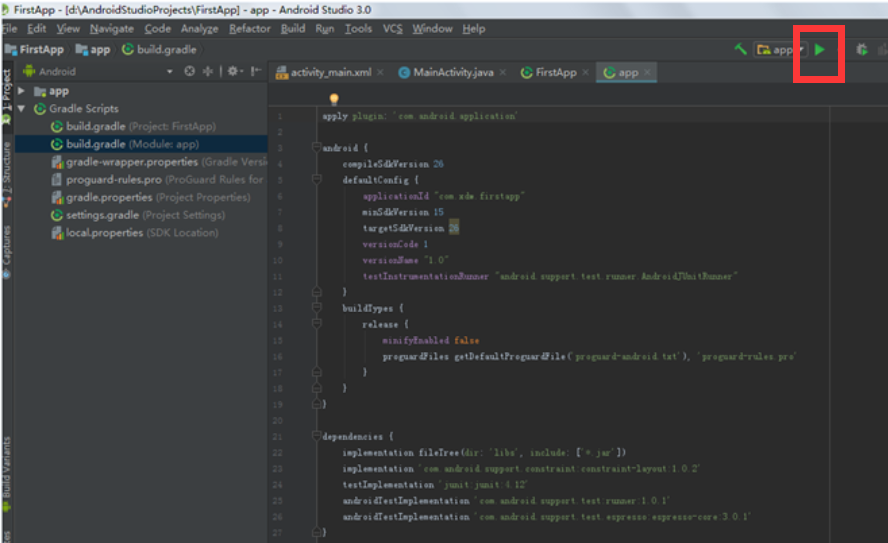Screen dimensions: 888x543
Task: Open the File menu
Action: pyautogui.click(x=10, y=28)
